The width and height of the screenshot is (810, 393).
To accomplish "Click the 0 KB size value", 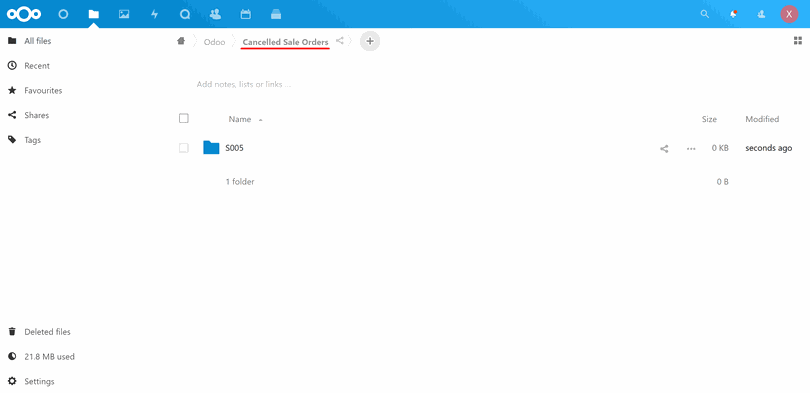I will (720, 148).
